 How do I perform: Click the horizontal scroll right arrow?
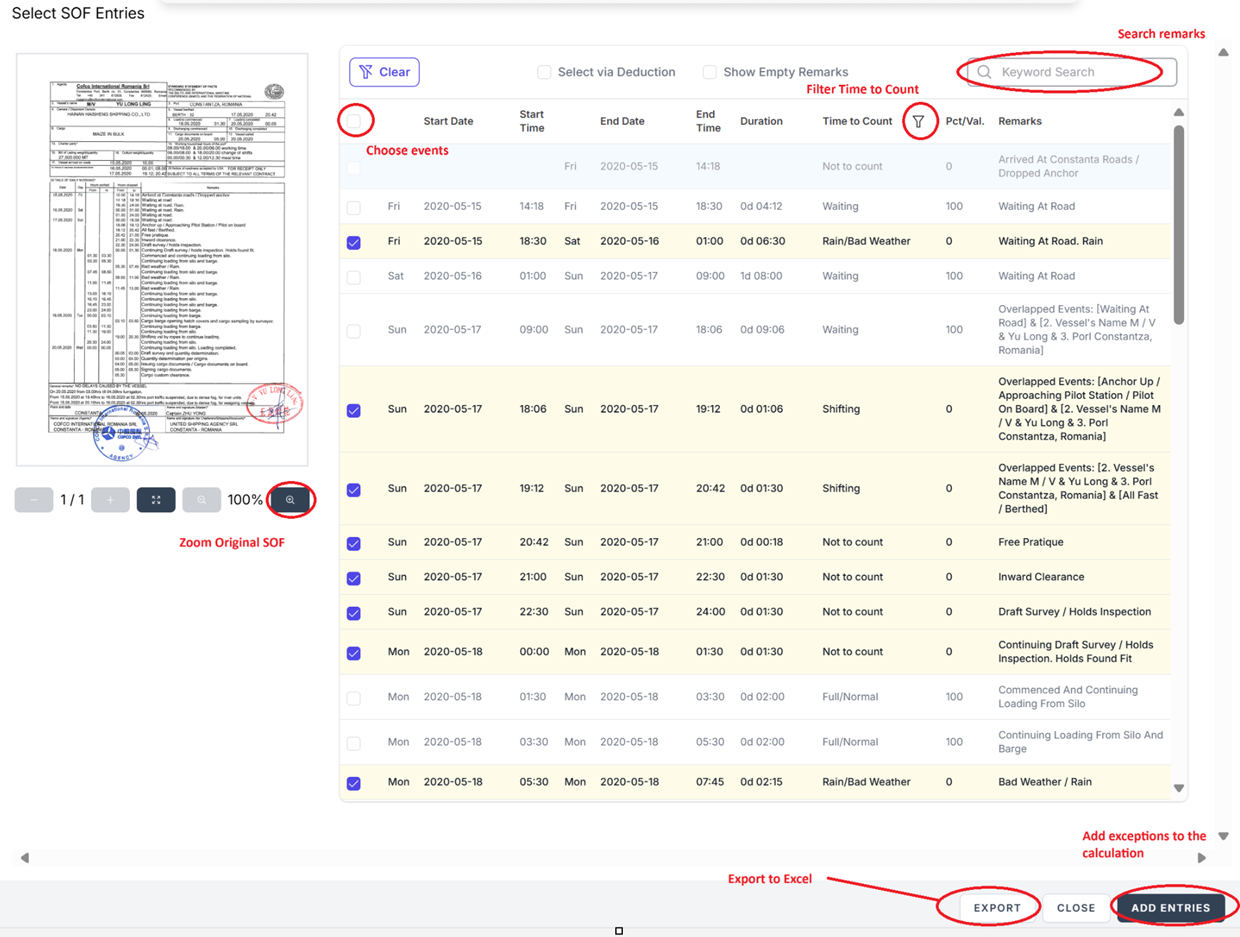1202,858
